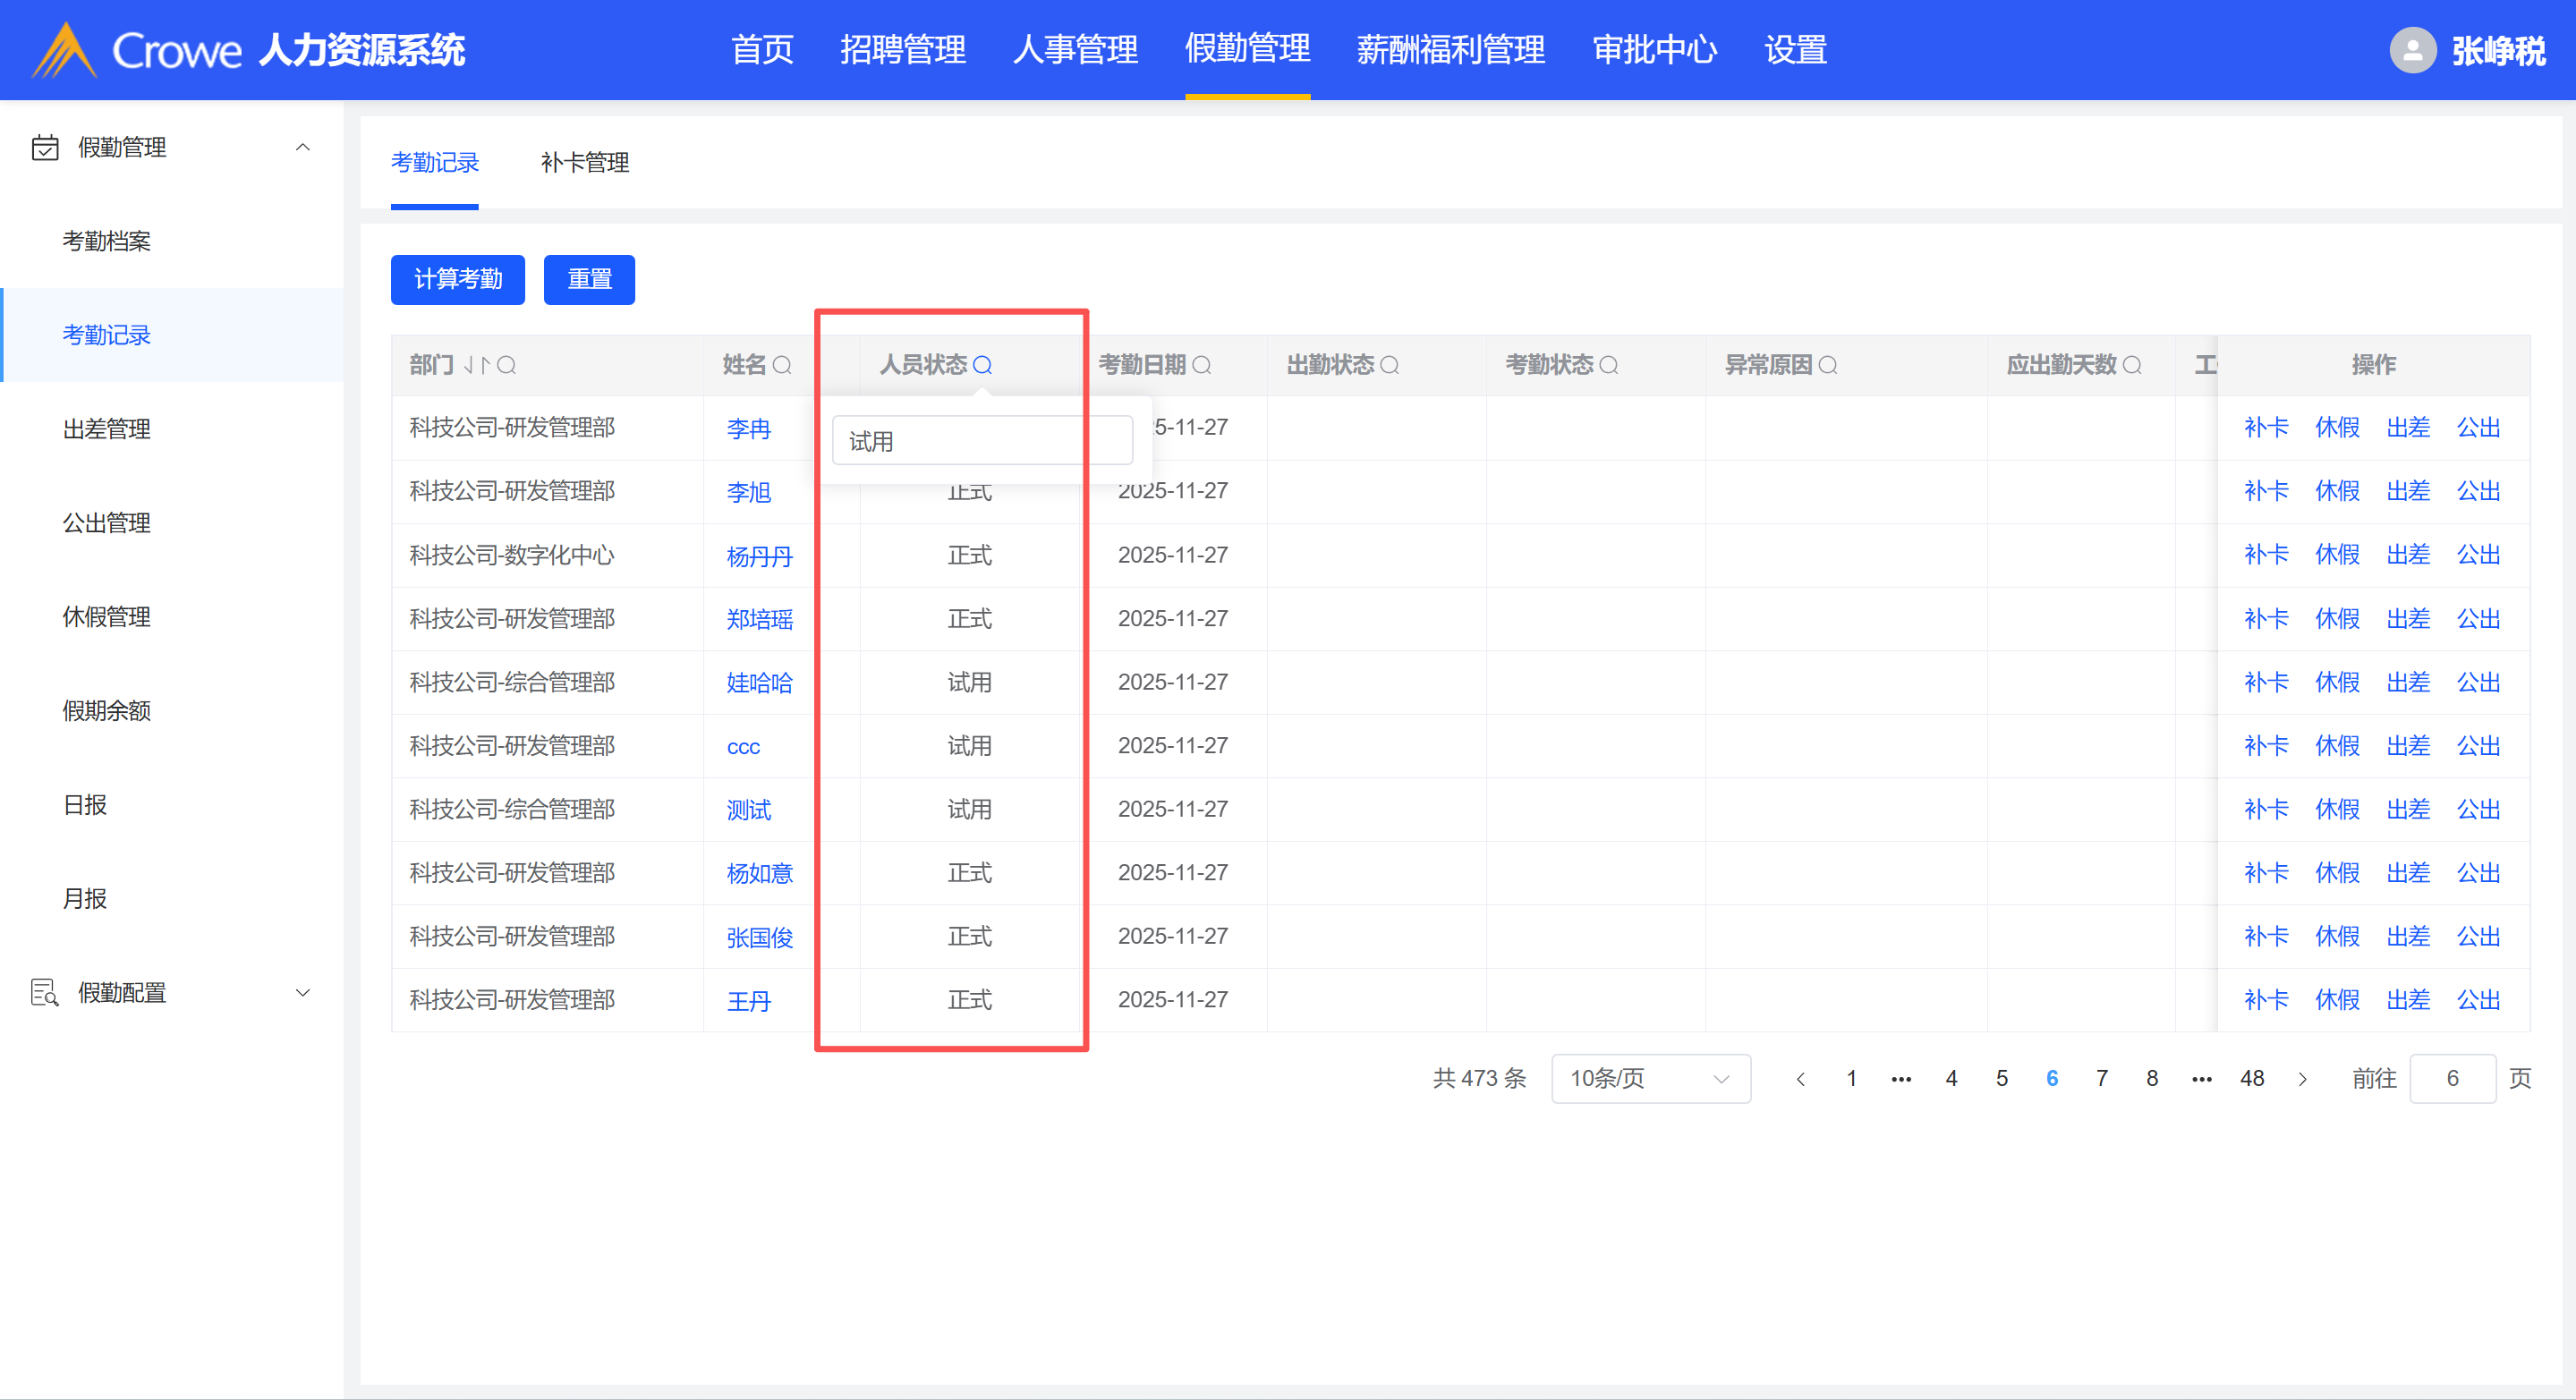Click search icon beside 考勤状态 header
This screenshot has height=1400, width=2576.
1608,365
